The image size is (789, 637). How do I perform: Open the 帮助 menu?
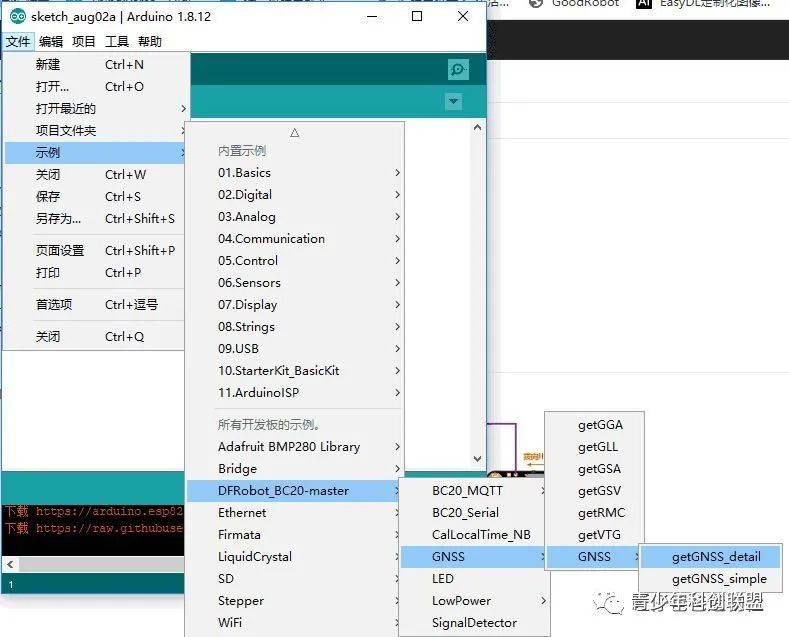pos(150,41)
